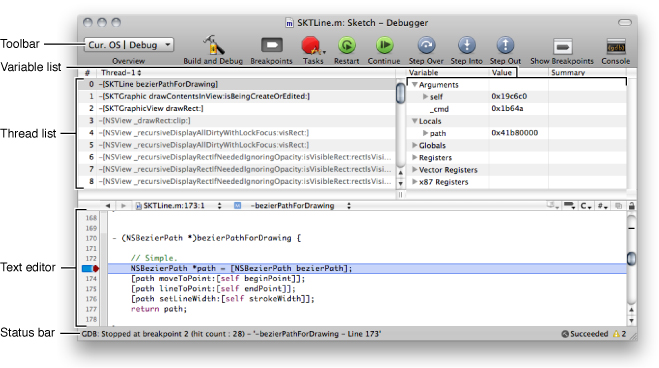Image resolution: width=659 pixels, height=368 pixels.
Task: Go forward in editor file history
Action: tap(123, 206)
